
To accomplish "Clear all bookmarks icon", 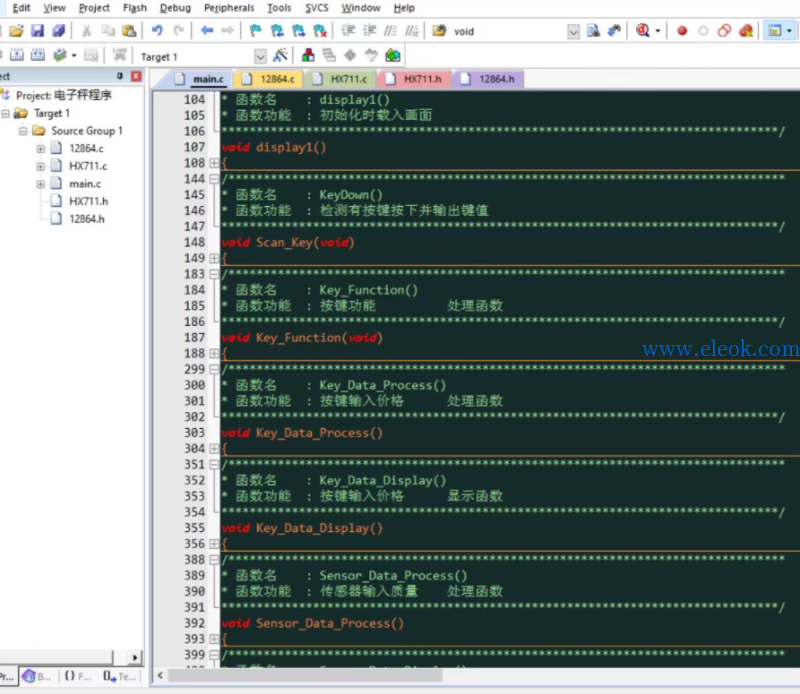I will 320,31.
